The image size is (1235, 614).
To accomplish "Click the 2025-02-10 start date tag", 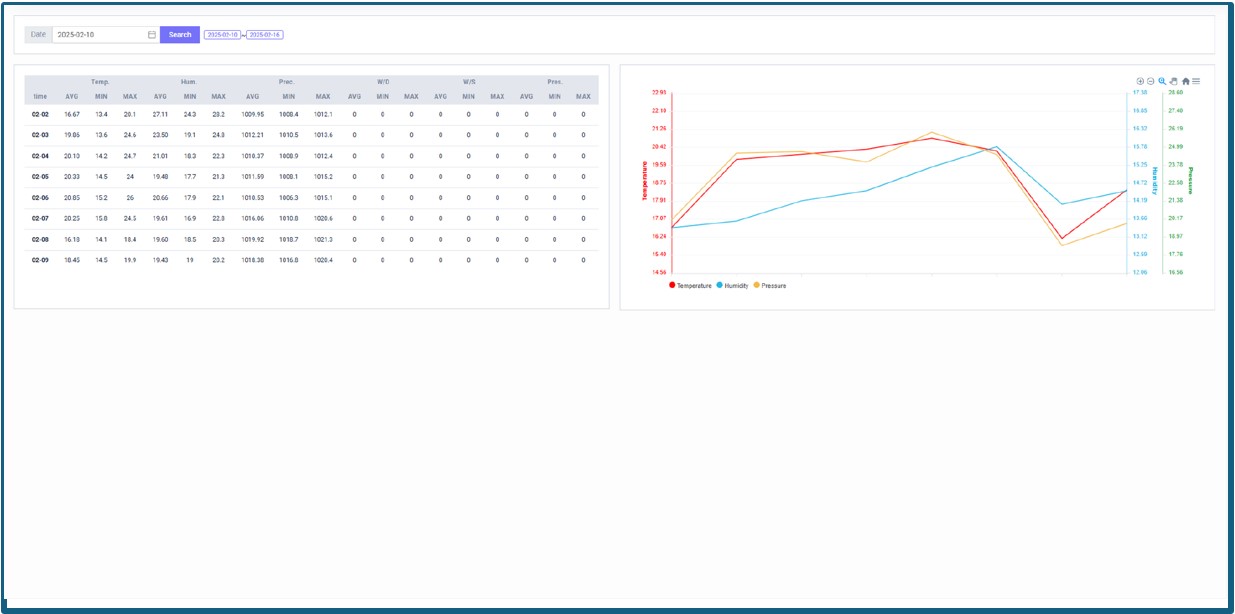I will coord(223,35).
